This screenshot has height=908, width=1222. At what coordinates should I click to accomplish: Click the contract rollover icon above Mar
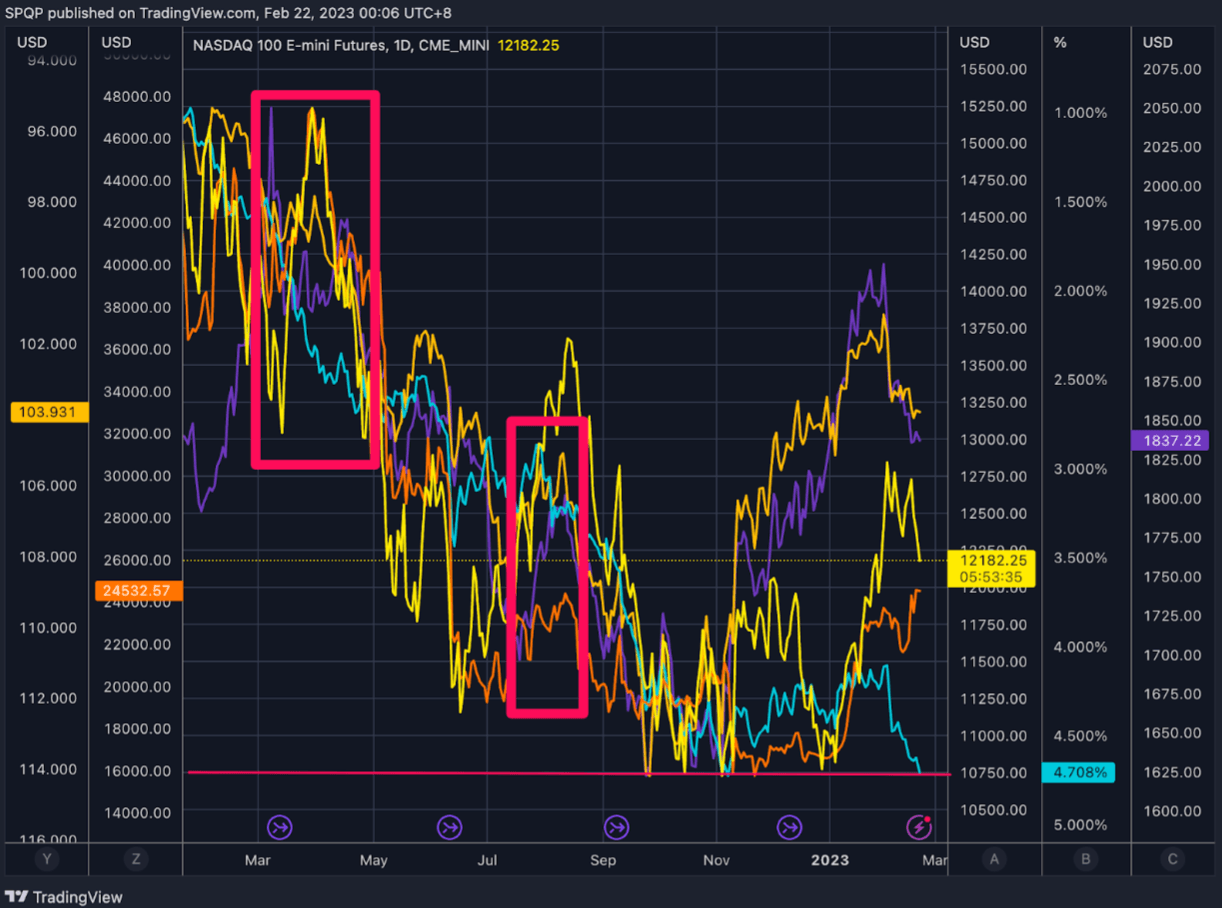[x=279, y=827]
